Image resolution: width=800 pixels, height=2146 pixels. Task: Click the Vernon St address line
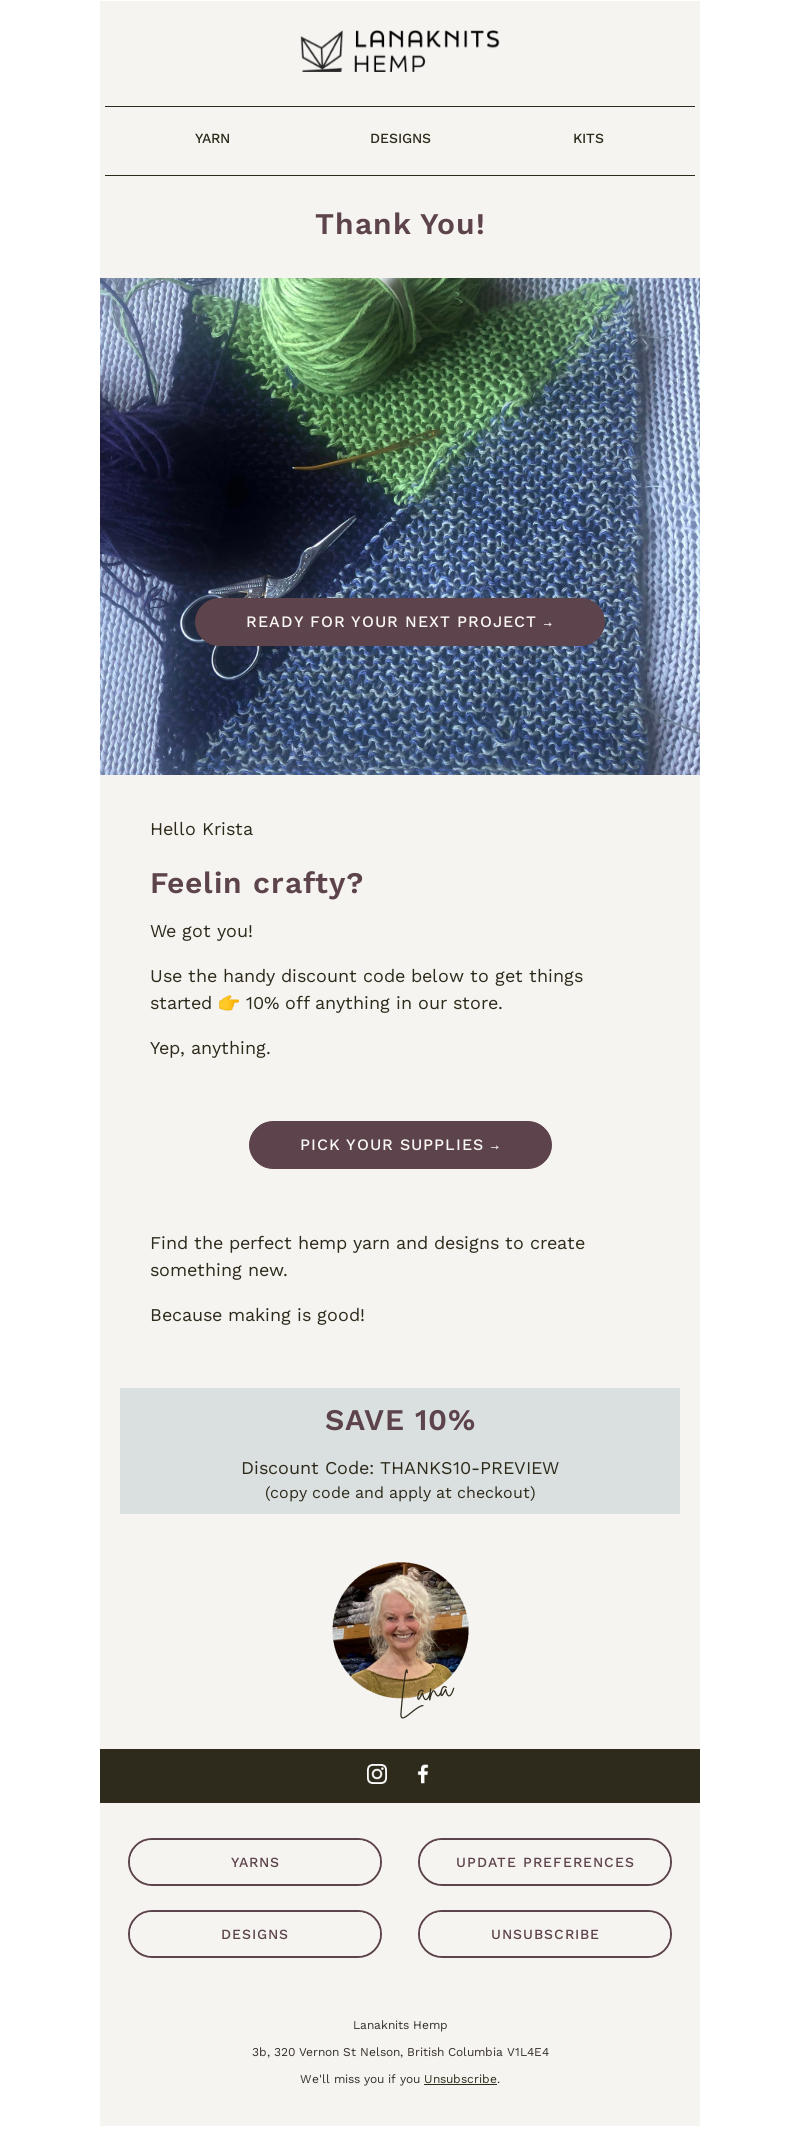click(x=400, y=2052)
